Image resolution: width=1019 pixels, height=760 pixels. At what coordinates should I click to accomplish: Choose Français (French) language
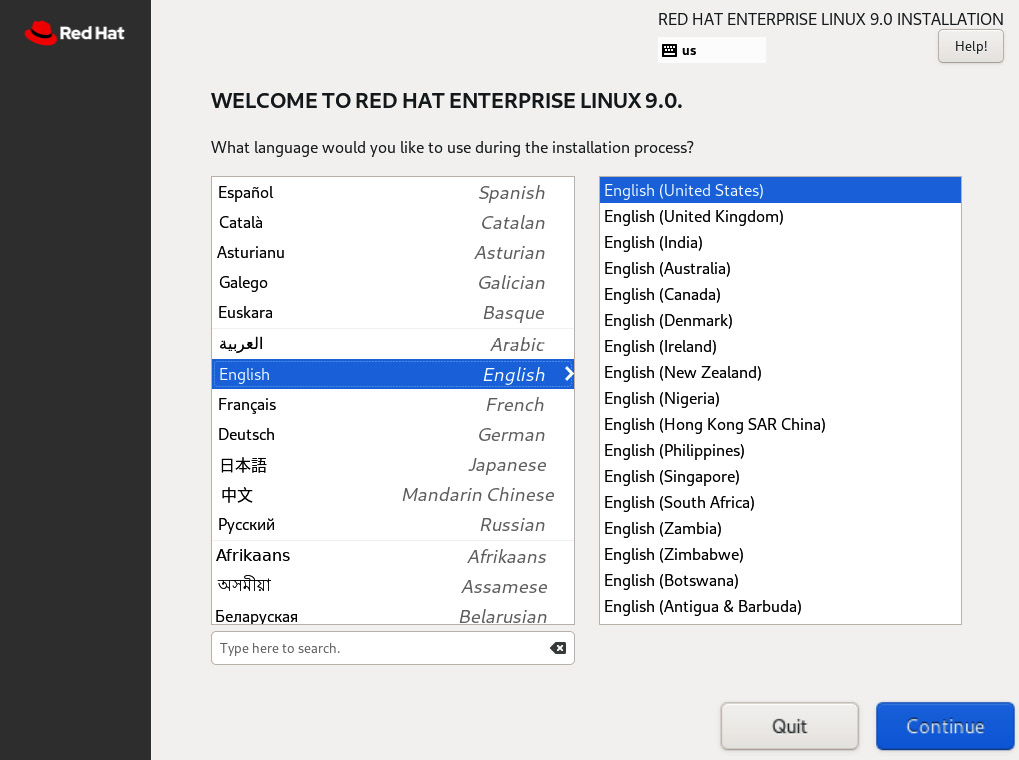tap(393, 404)
